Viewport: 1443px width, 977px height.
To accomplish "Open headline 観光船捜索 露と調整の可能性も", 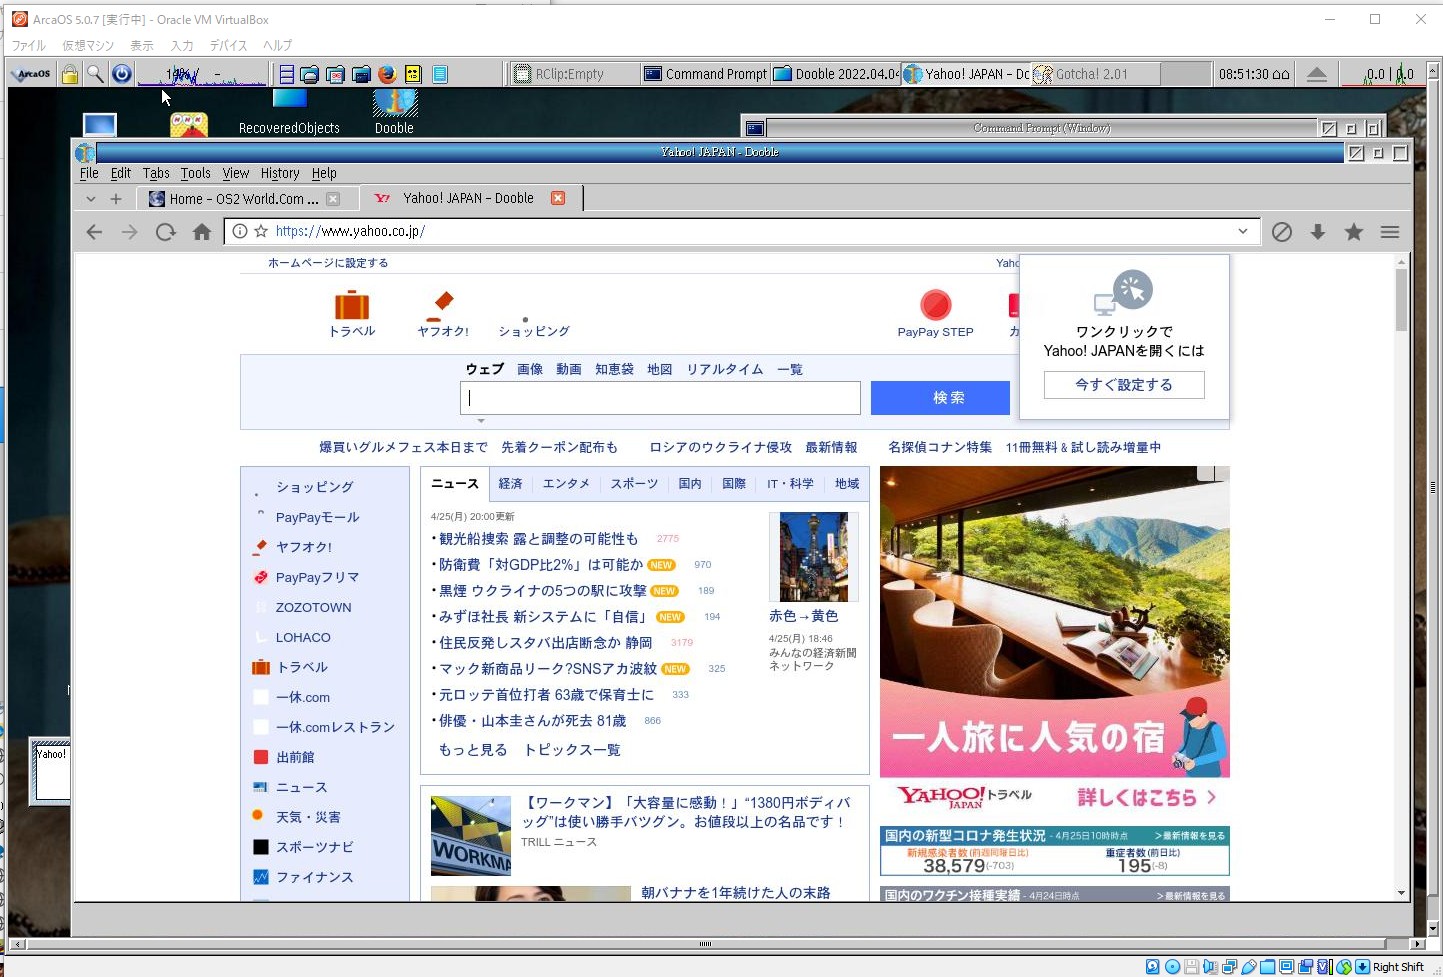I will [x=538, y=538].
